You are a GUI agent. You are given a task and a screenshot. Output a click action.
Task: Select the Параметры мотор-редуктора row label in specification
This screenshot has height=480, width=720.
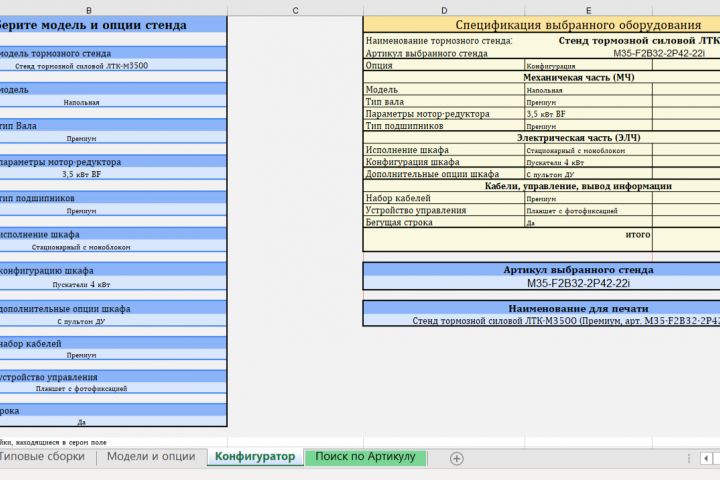coord(444,113)
